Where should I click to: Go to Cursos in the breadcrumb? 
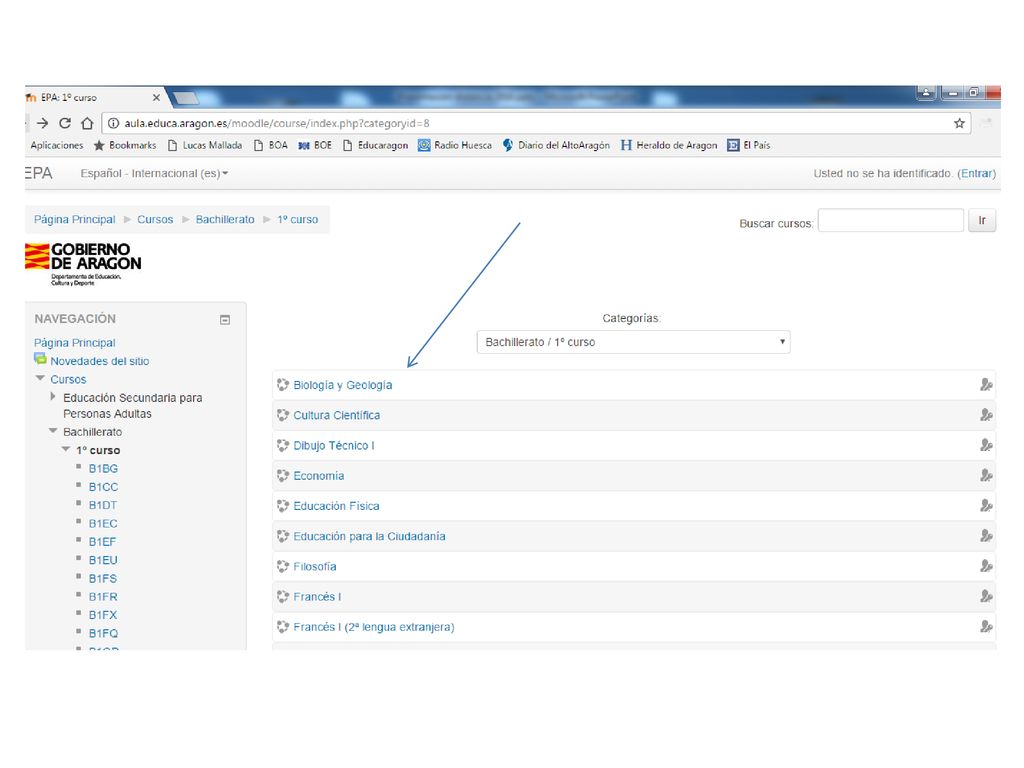pyautogui.click(x=155, y=219)
